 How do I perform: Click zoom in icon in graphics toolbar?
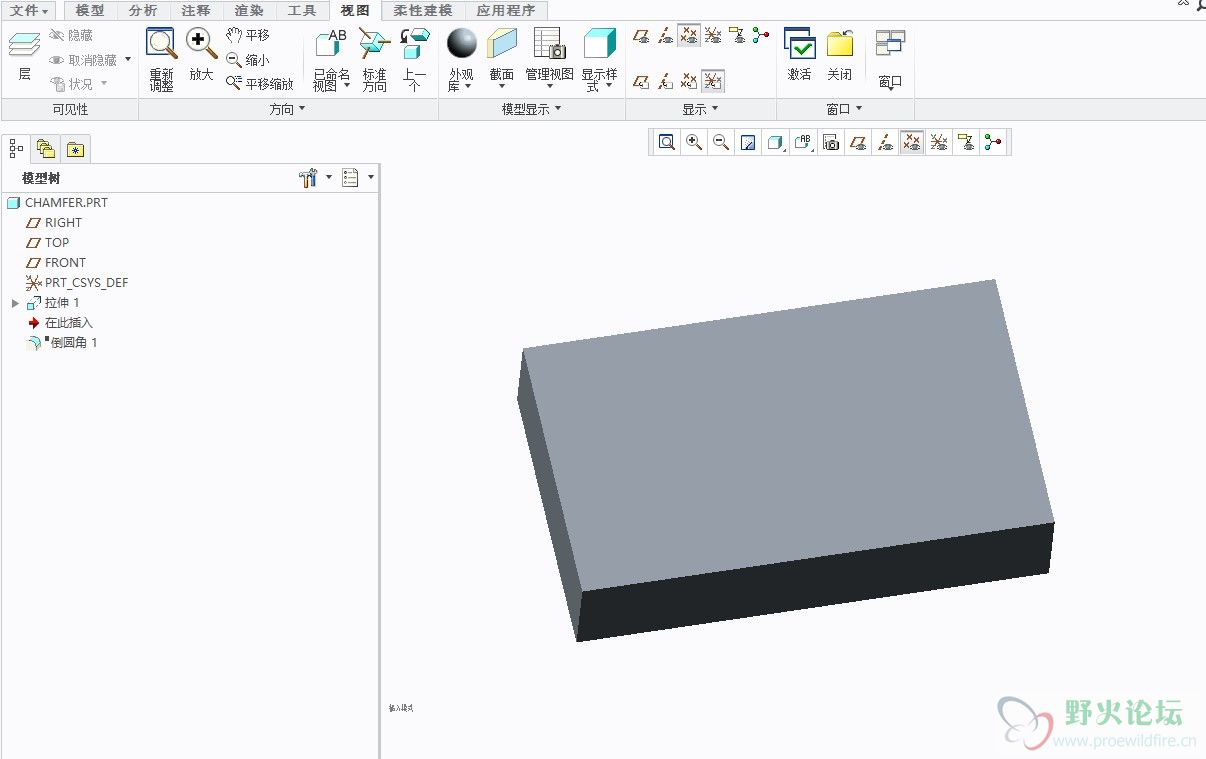[694, 143]
